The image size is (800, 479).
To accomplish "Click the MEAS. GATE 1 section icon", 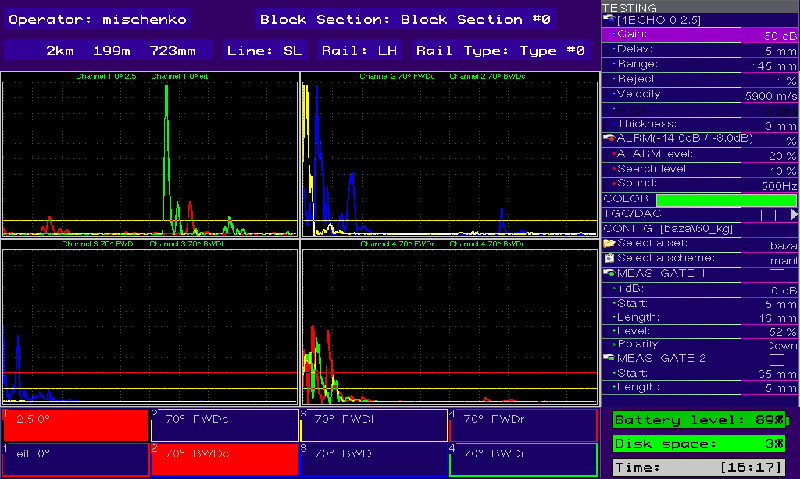I will click(608, 273).
